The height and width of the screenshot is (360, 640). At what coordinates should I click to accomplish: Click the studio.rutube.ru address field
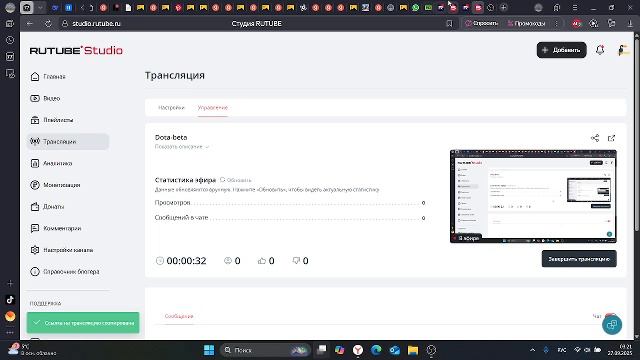(96, 24)
